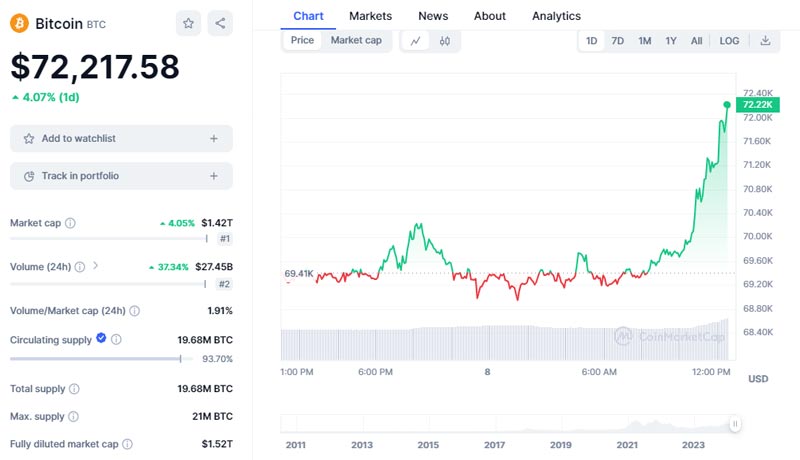Click the pie icon in Track in portfolio

pyautogui.click(x=29, y=176)
